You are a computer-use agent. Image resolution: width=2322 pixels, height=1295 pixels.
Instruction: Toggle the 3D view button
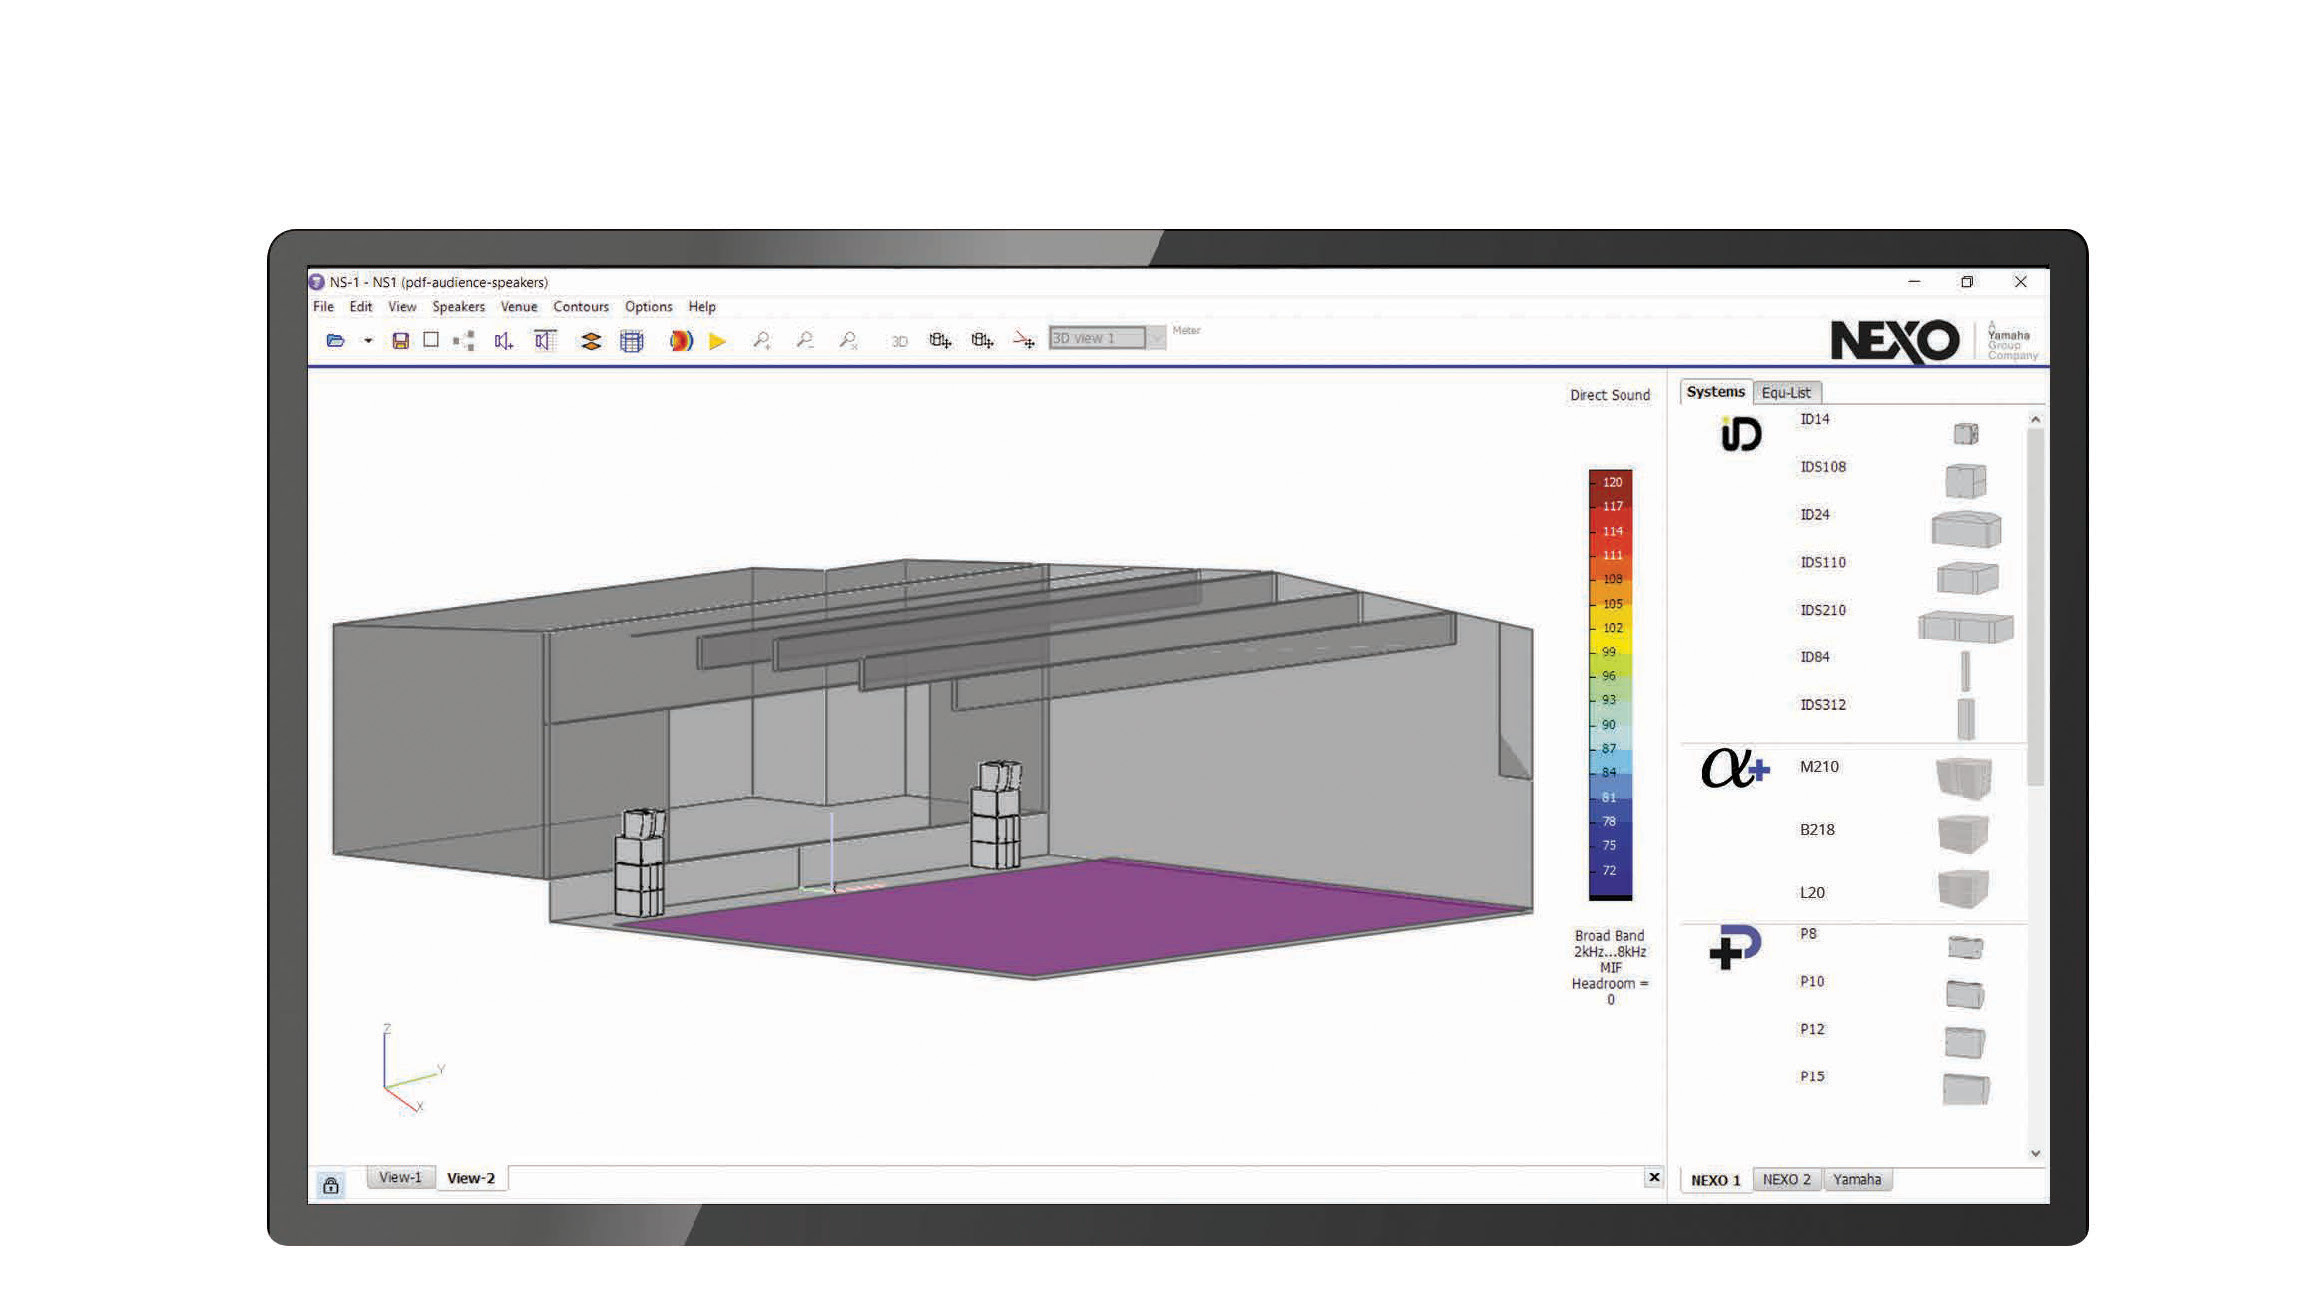[899, 341]
